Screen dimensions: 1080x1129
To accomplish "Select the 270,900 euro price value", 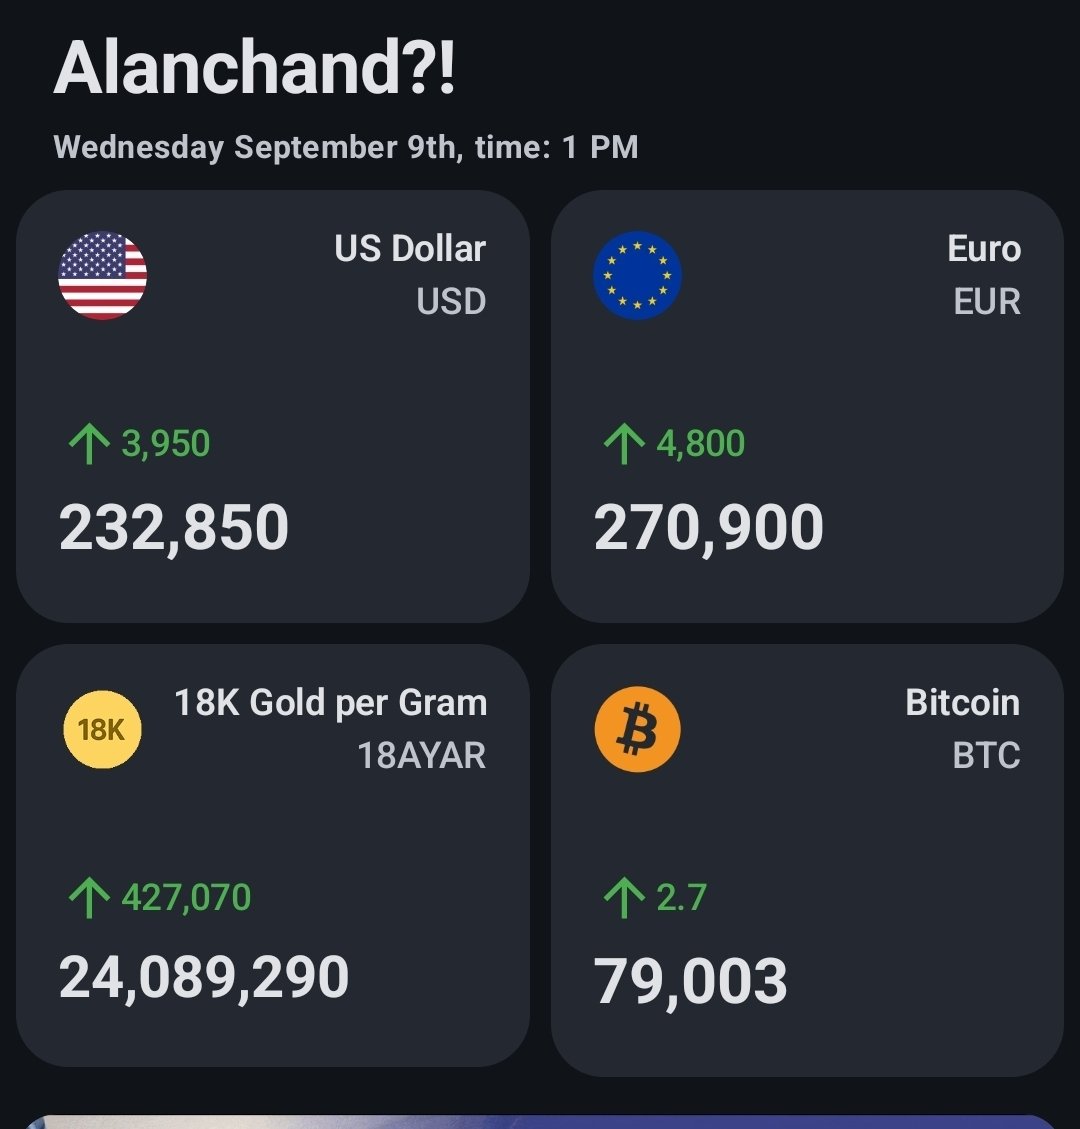I will [708, 528].
